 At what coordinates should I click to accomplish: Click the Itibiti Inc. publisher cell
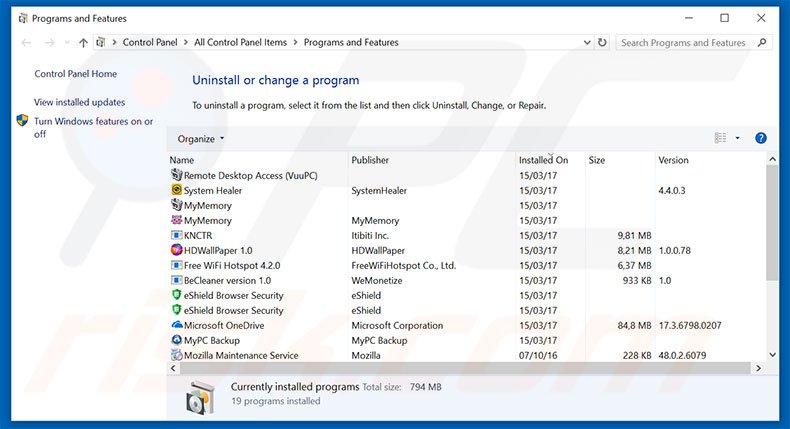(x=370, y=235)
